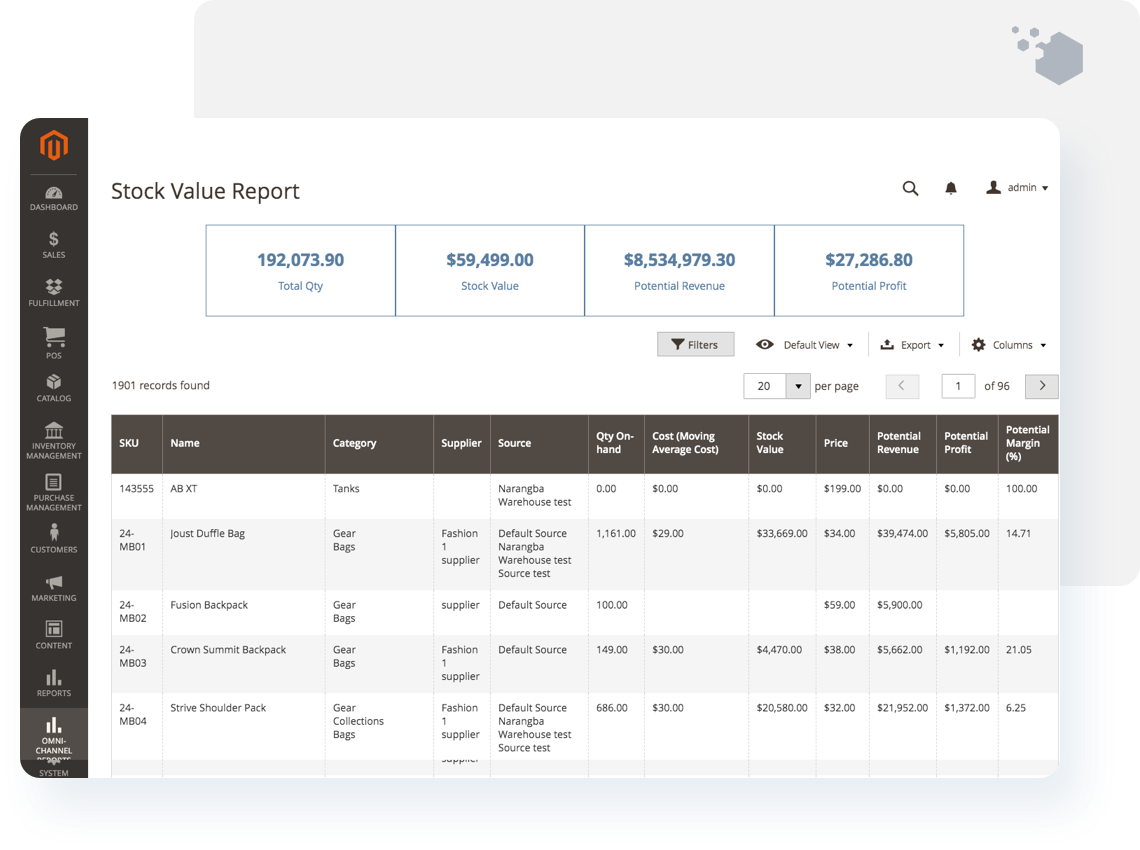Select the Crown Summit Backpack name
1140x850 pixels.
pyautogui.click(x=228, y=650)
